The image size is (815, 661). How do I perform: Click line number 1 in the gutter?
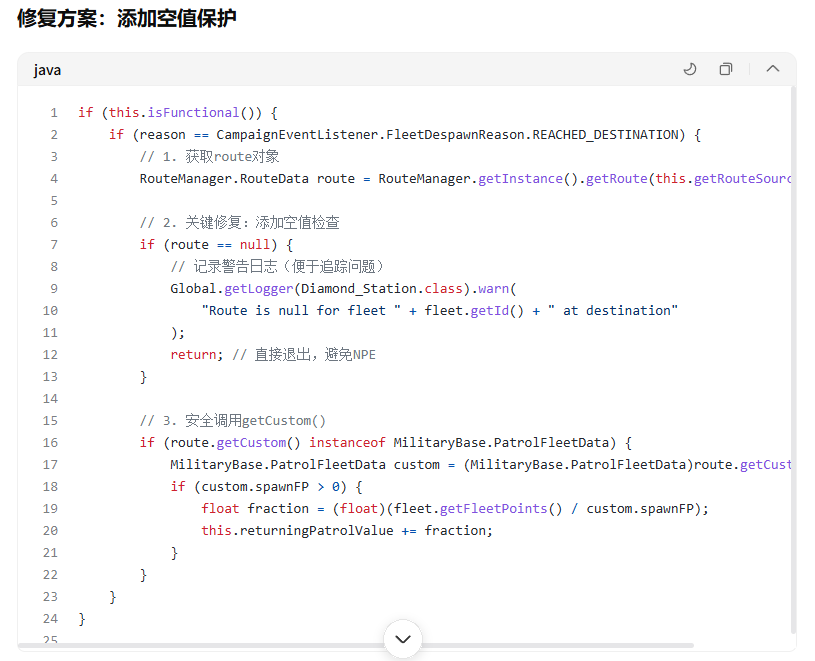(54, 113)
